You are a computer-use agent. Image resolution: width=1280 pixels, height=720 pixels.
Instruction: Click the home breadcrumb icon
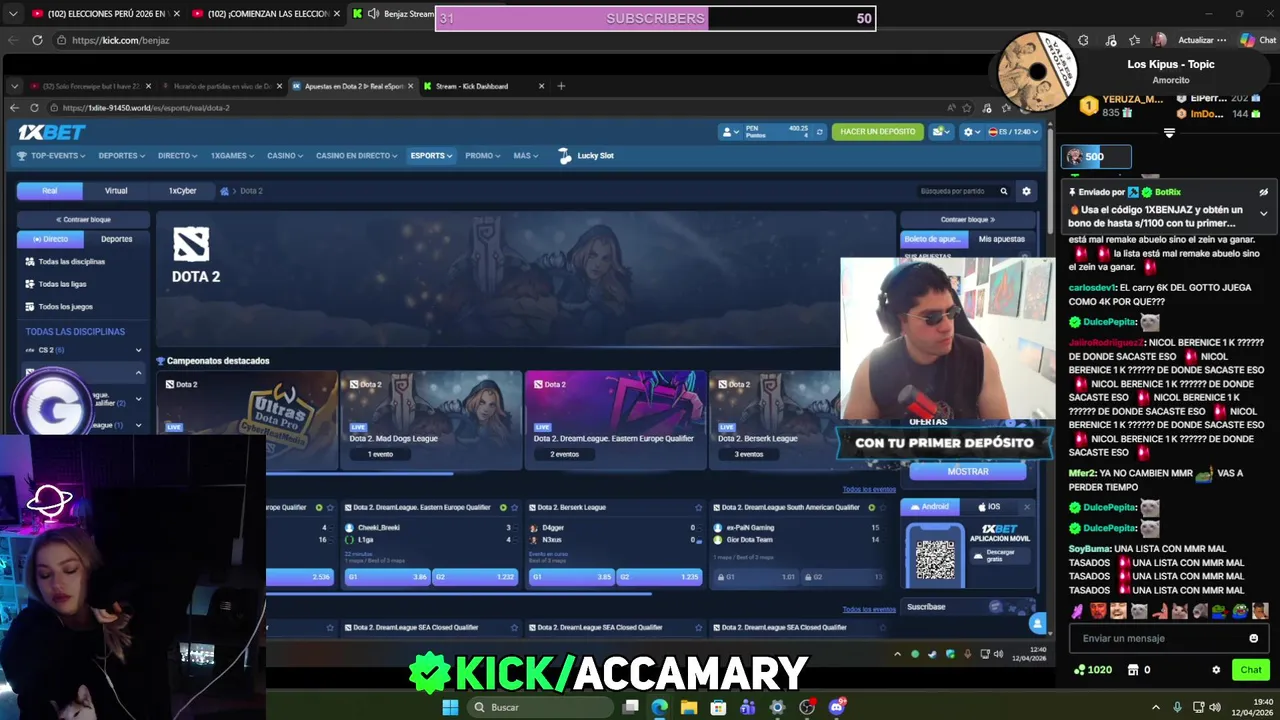(x=225, y=191)
